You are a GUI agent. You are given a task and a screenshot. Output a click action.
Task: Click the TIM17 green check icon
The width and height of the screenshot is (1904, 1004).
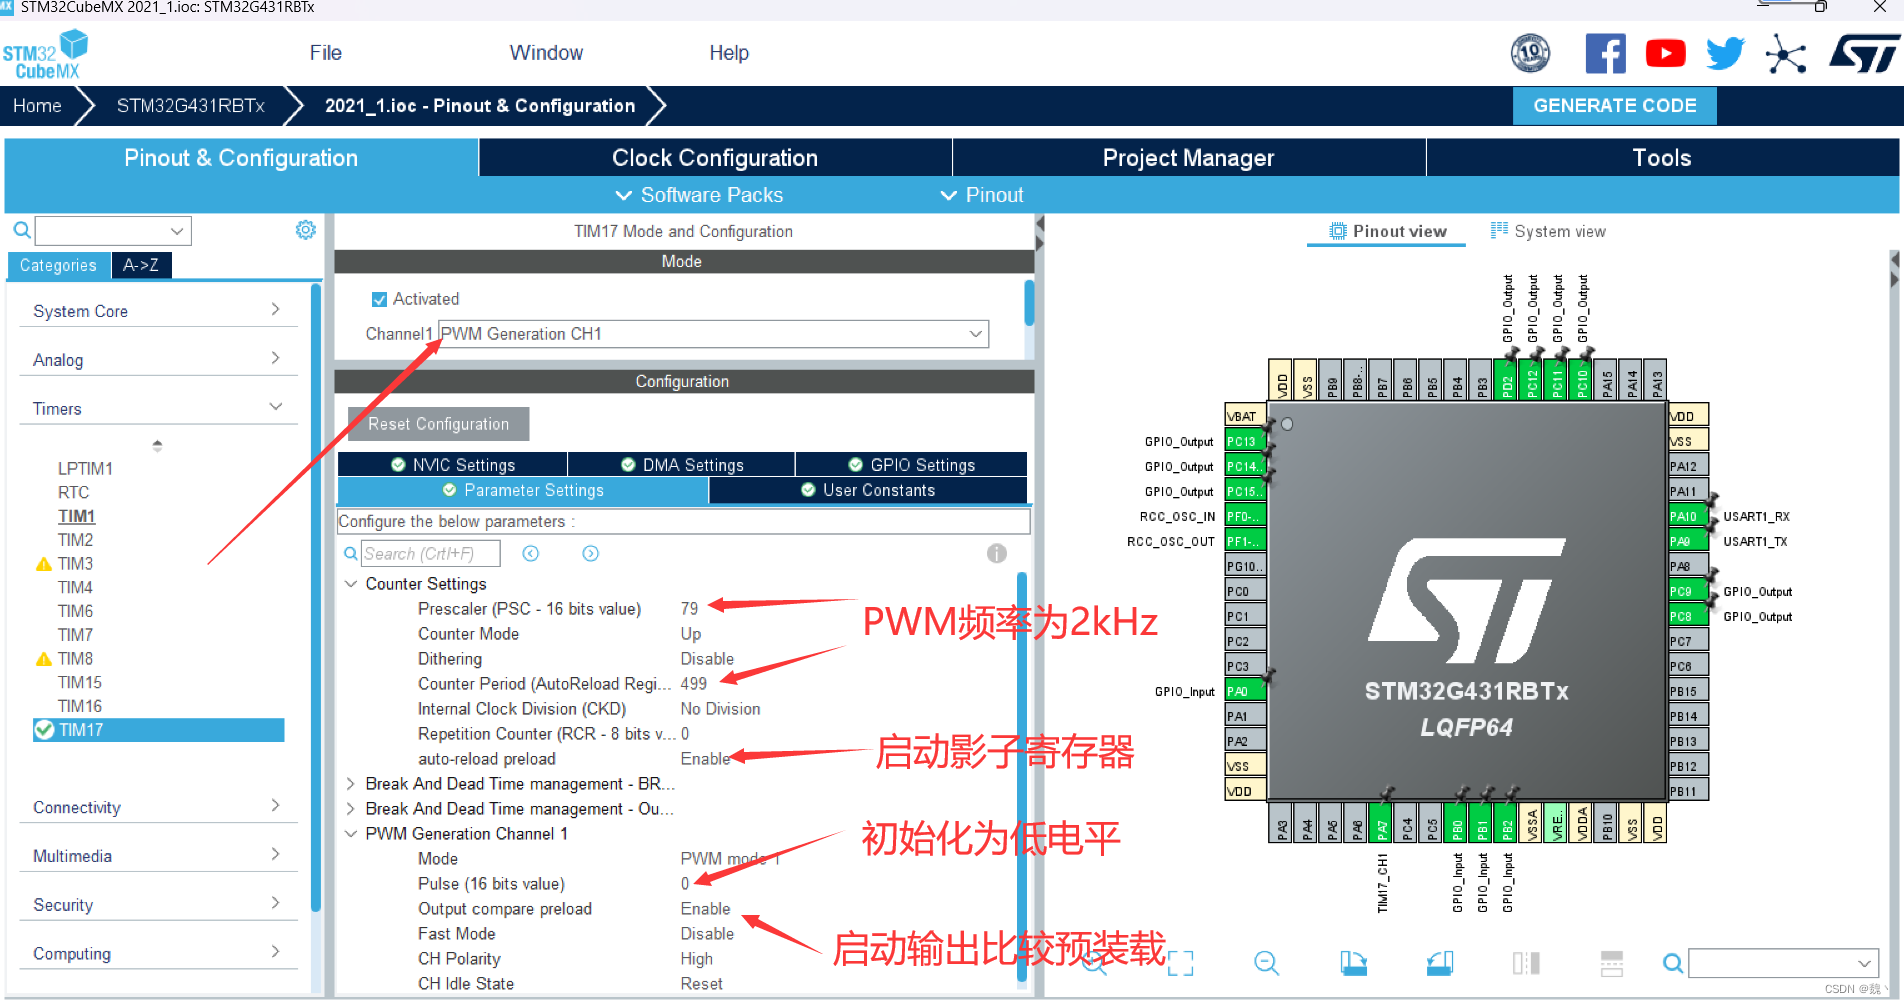pyautogui.click(x=44, y=730)
